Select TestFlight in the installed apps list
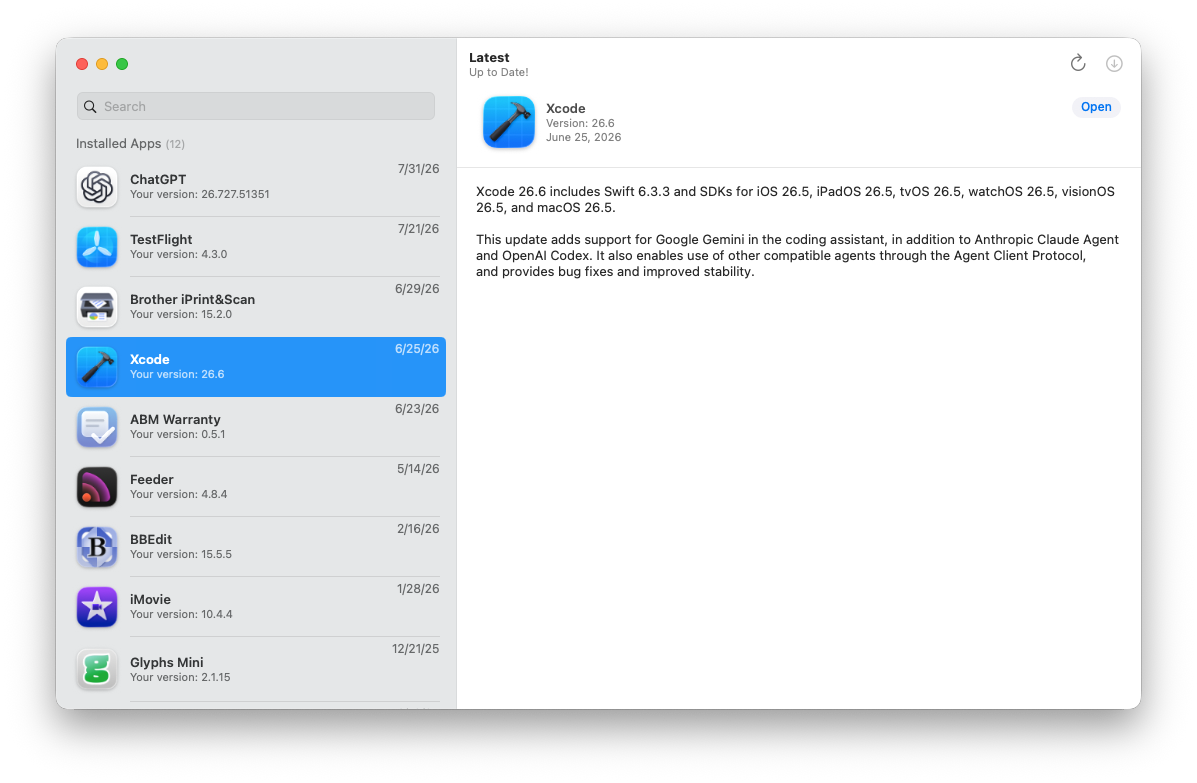 (256, 246)
